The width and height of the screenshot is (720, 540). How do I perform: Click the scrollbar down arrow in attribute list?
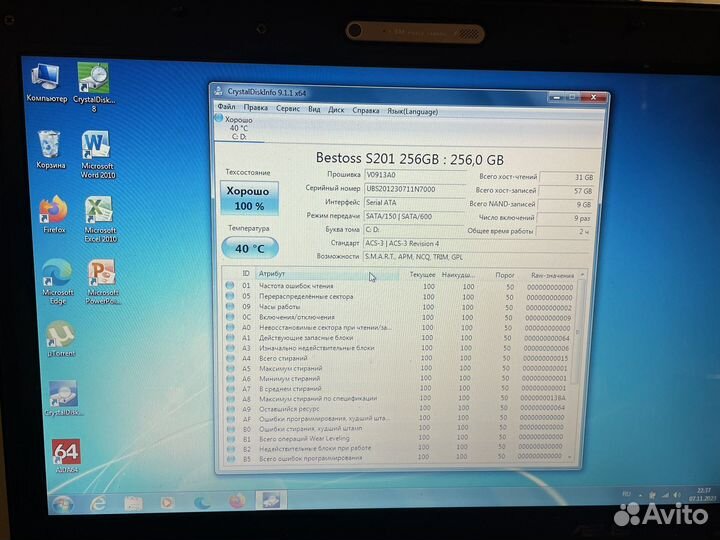(571, 457)
